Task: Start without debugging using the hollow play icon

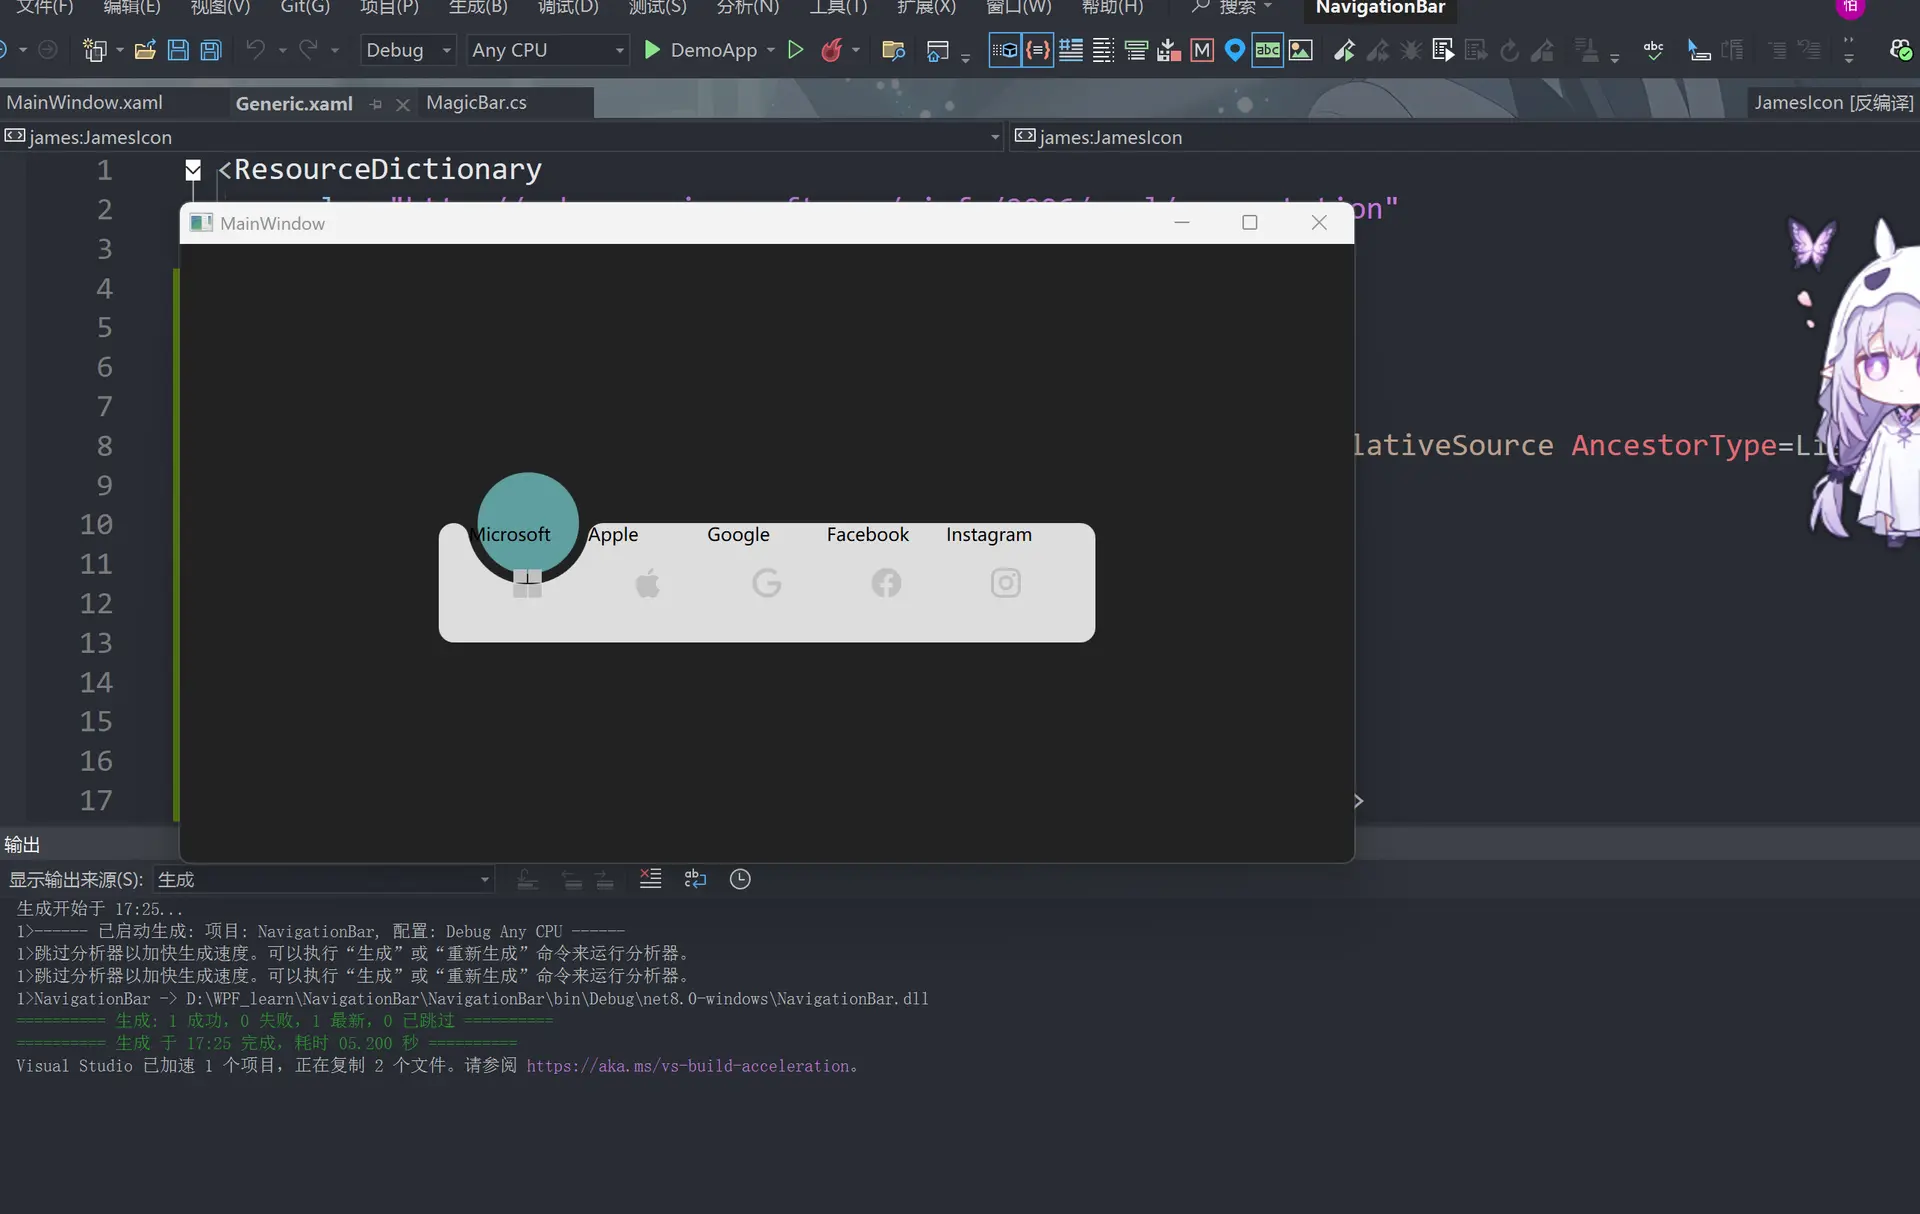Action: [x=796, y=50]
